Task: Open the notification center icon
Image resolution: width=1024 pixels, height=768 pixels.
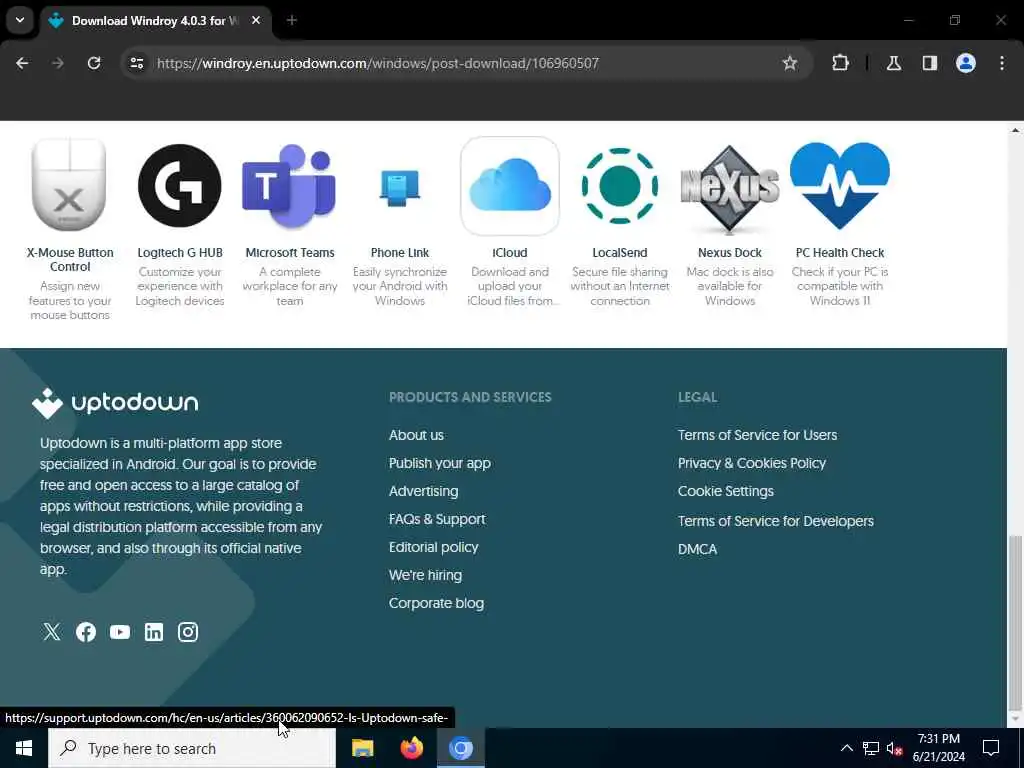Action: click(991, 748)
